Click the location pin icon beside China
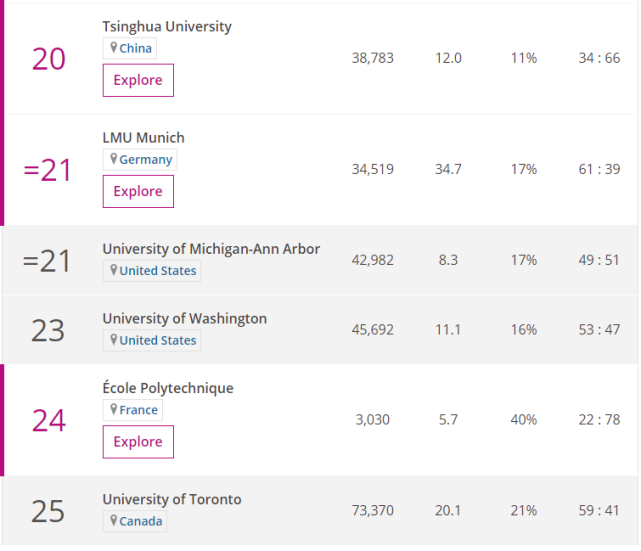 (x=114, y=49)
